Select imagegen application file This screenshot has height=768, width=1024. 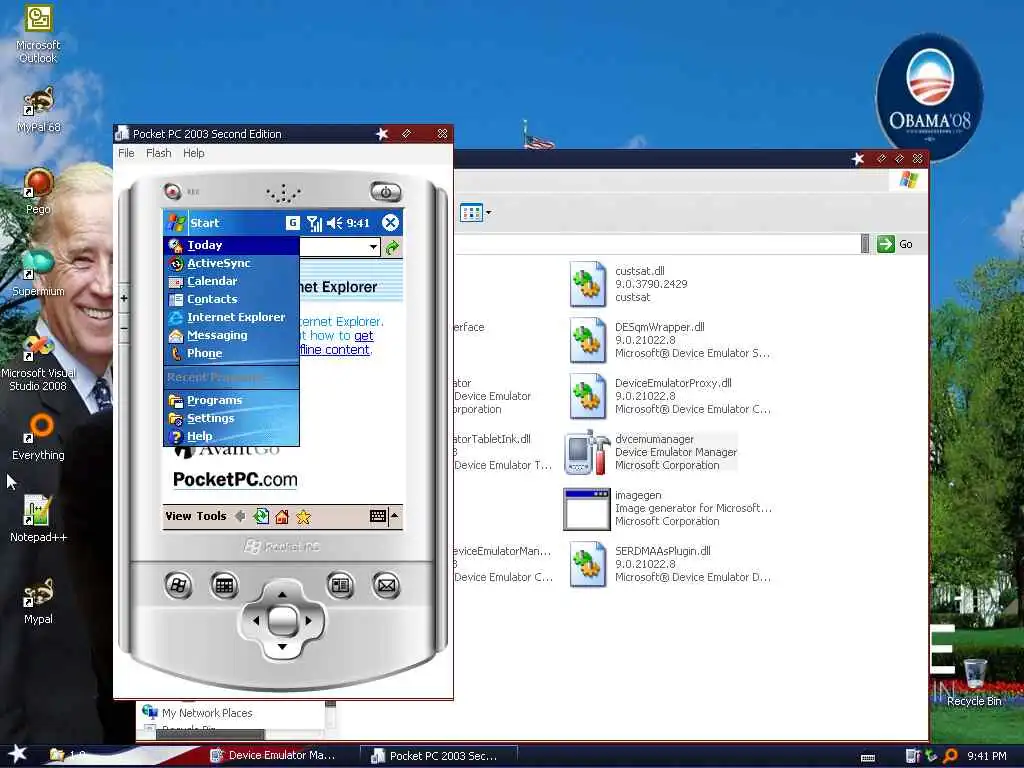(x=669, y=508)
